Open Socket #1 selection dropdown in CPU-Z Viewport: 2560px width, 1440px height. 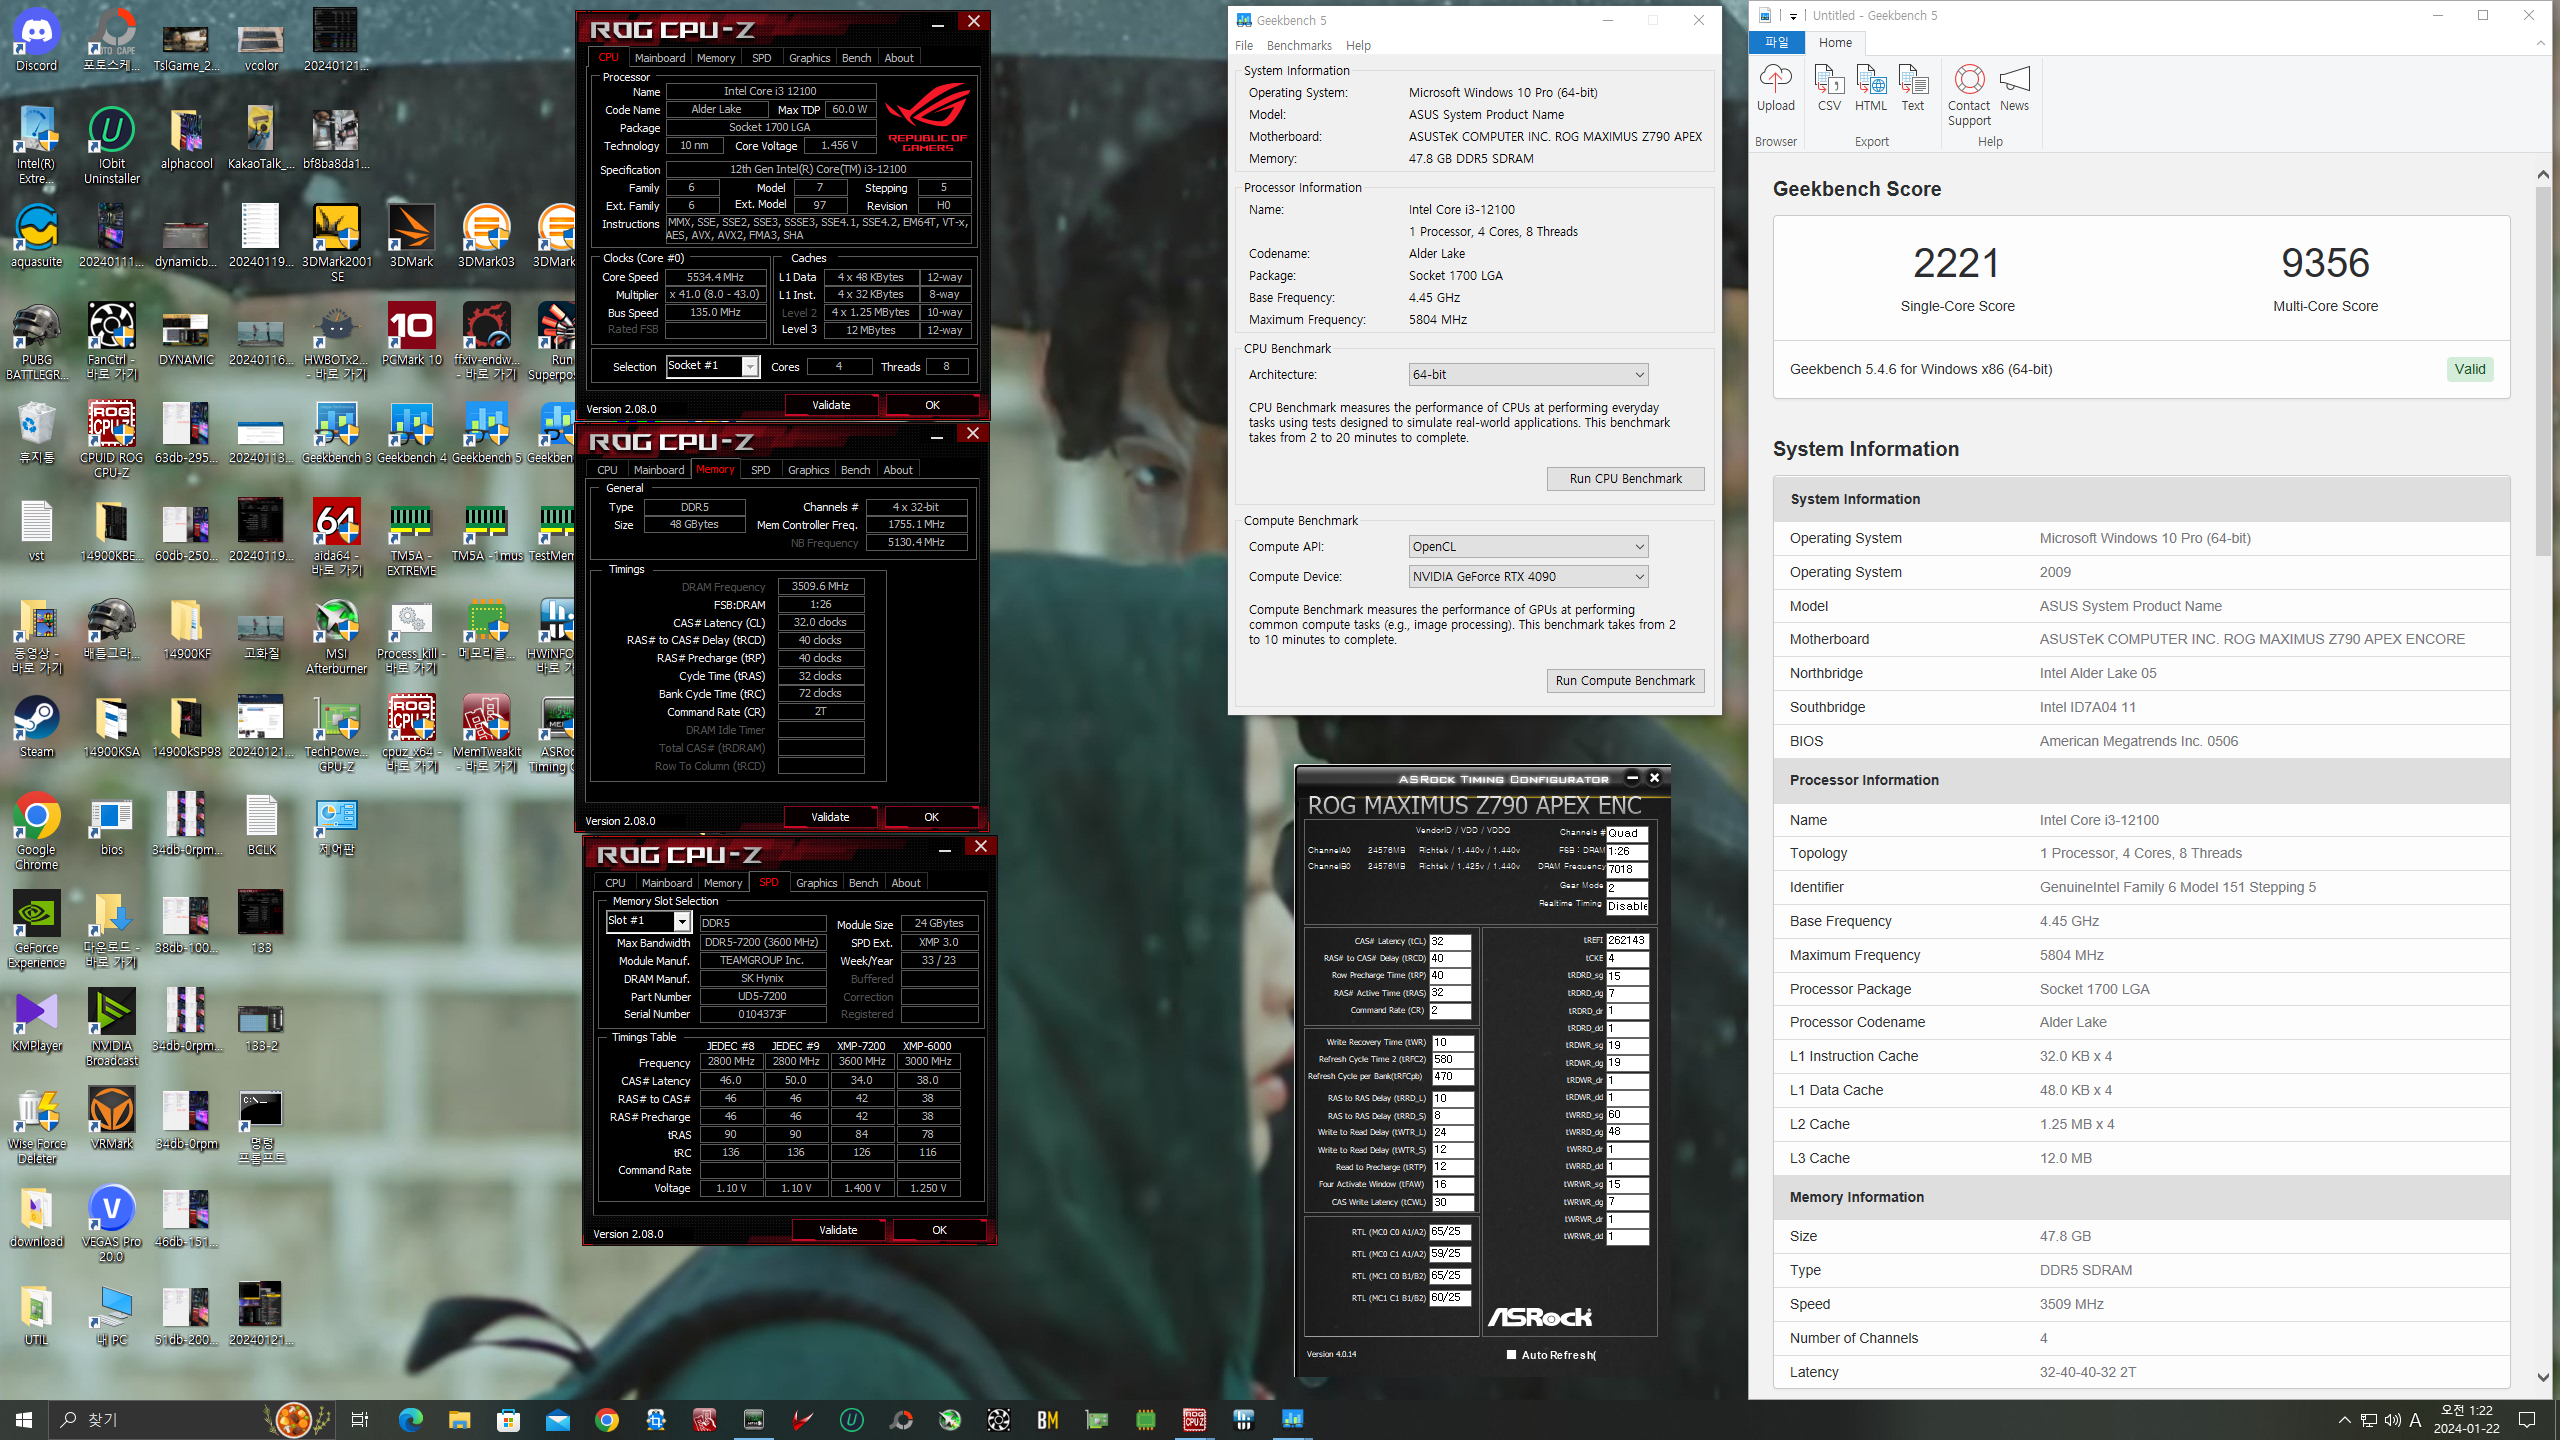(x=713, y=366)
